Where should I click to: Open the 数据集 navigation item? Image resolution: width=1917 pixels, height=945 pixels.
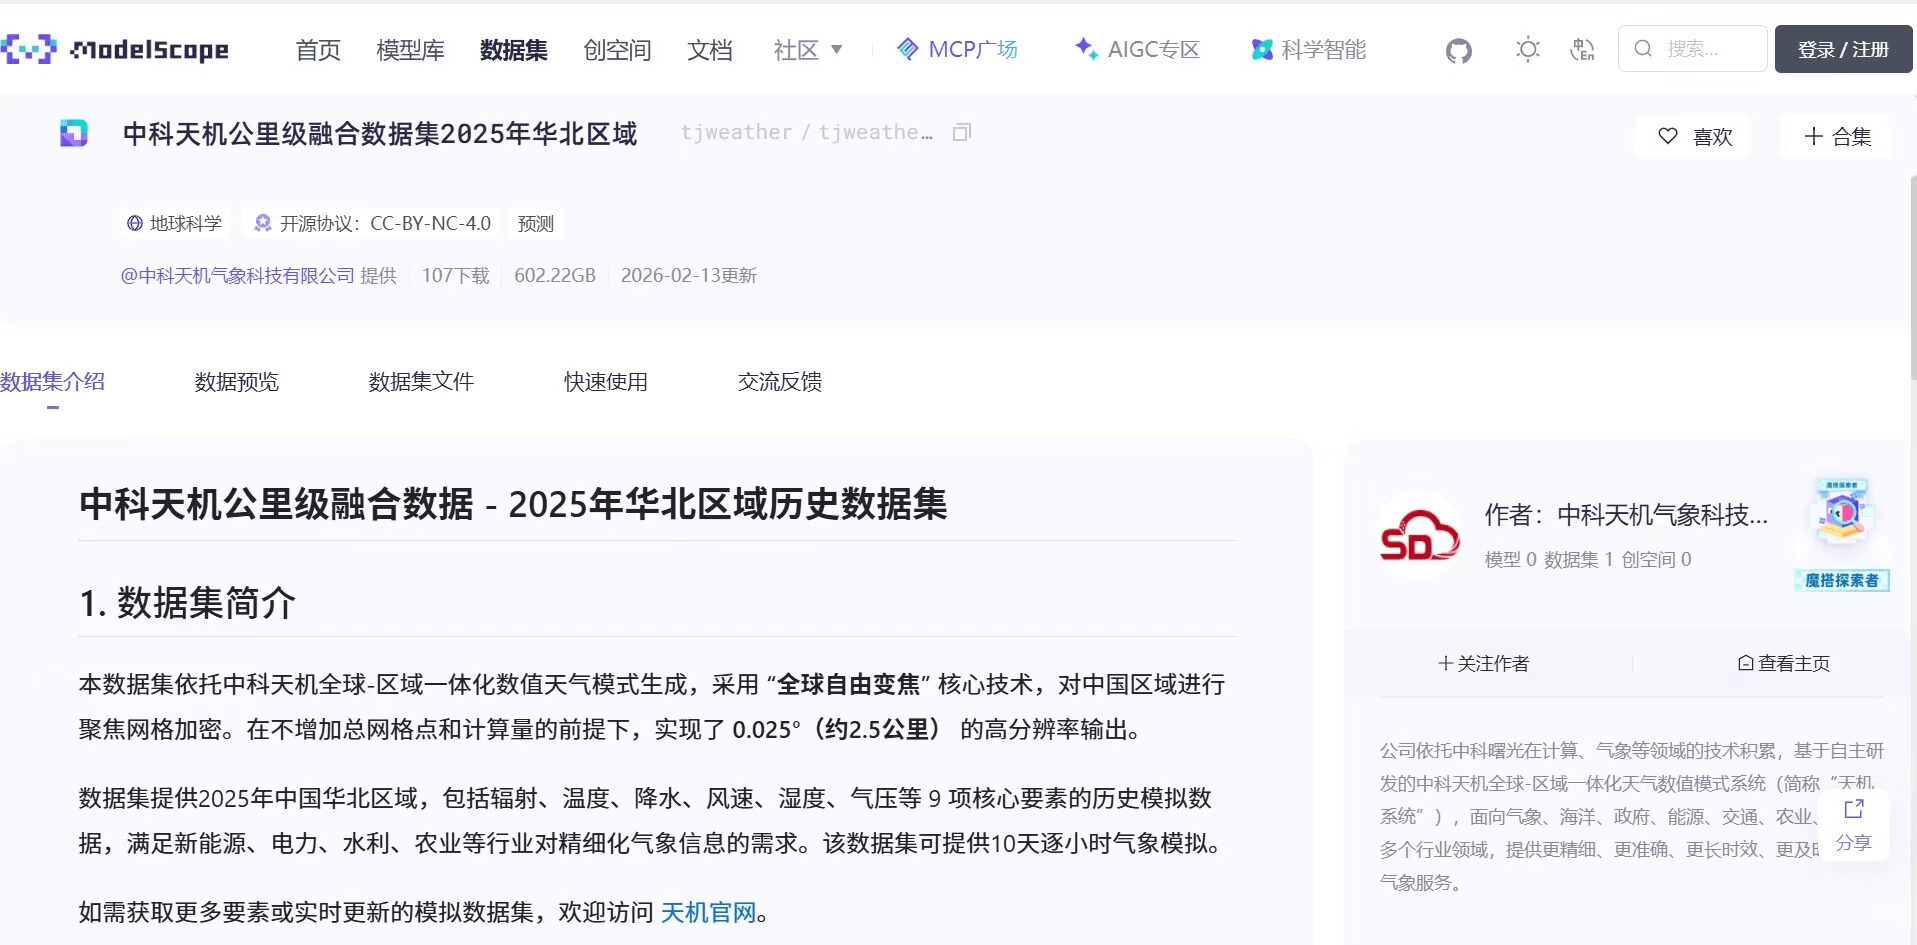coord(514,49)
